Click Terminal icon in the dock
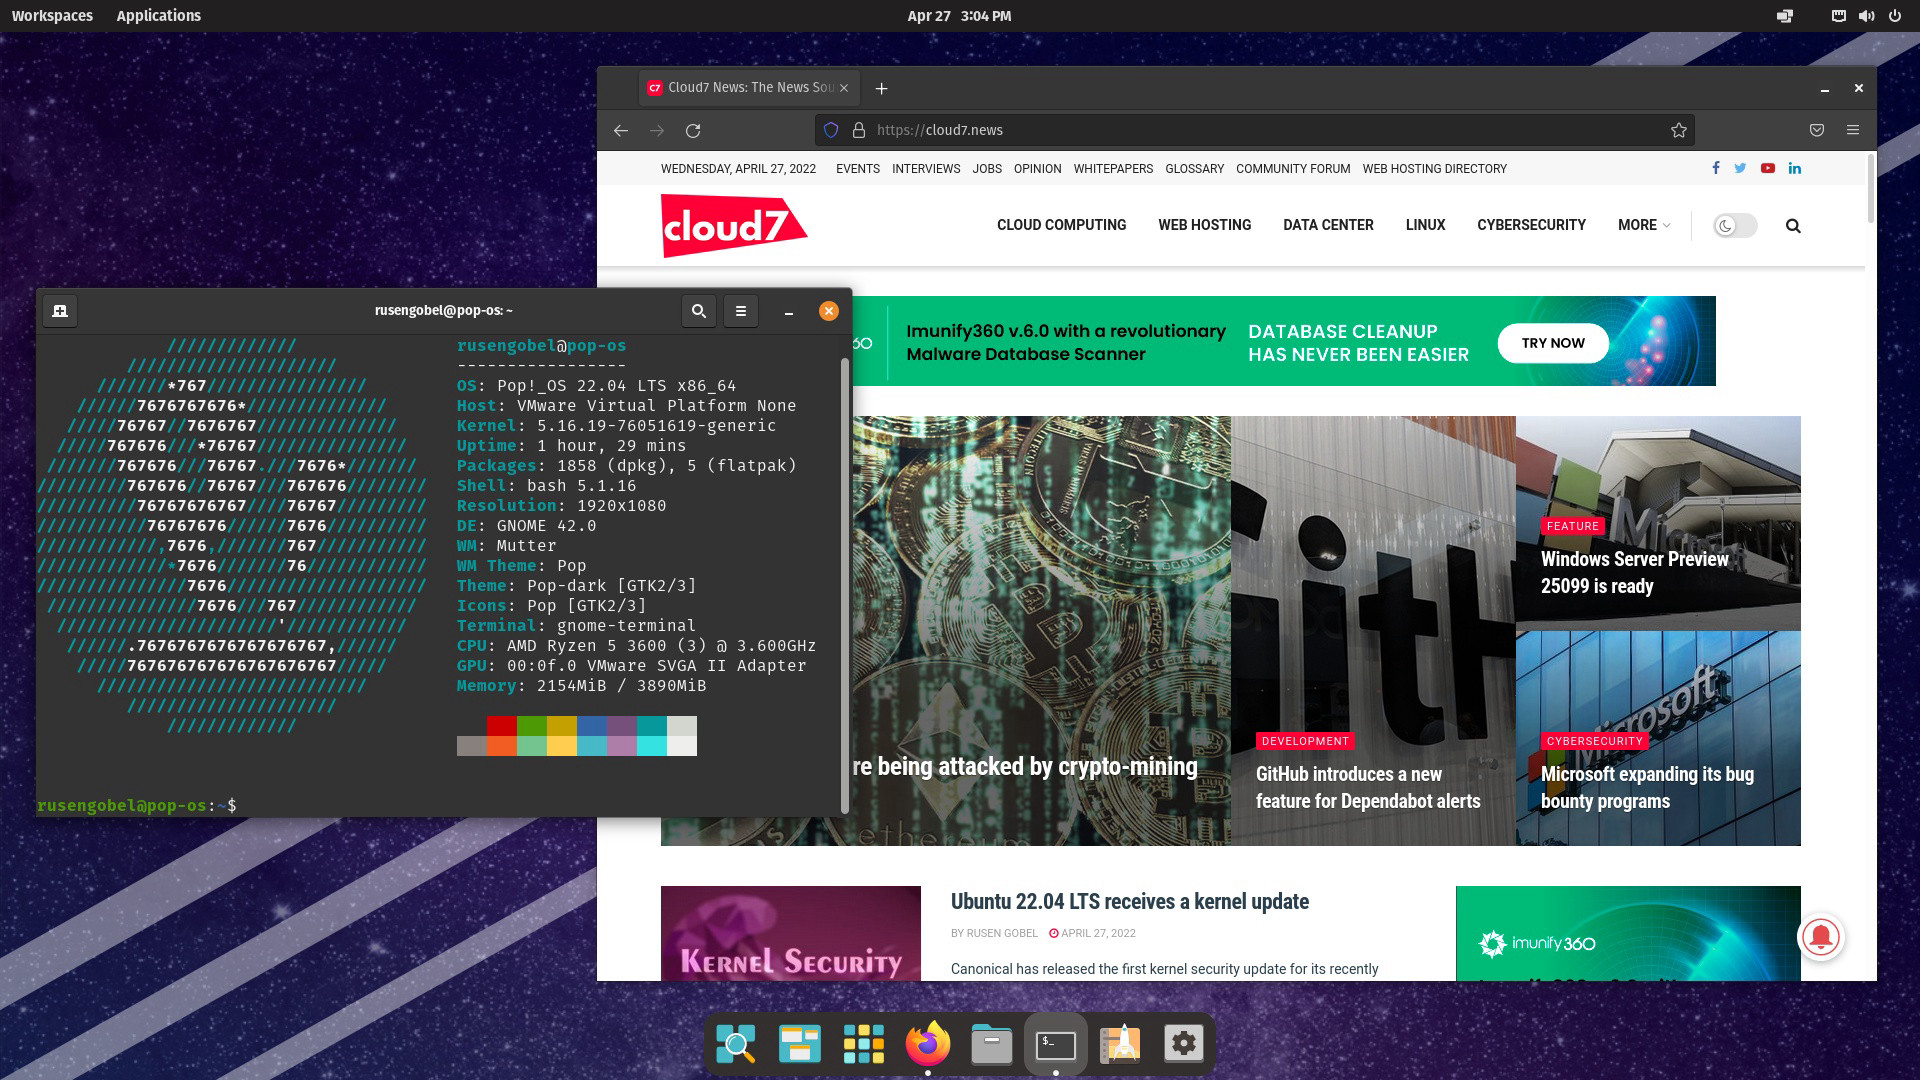The width and height of the screenshot is (1920, 1080). (1056, 1044)
